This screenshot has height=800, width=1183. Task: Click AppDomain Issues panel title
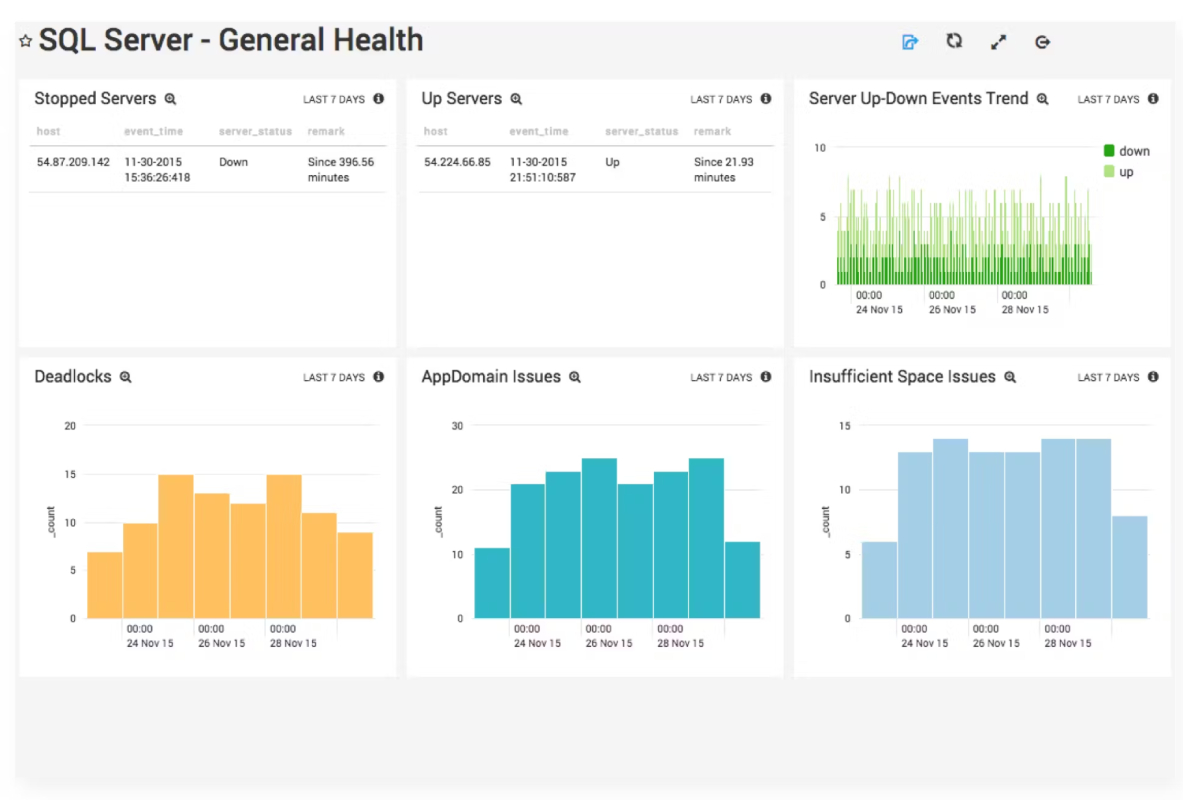pyautogui.click(x=490, y=377)
